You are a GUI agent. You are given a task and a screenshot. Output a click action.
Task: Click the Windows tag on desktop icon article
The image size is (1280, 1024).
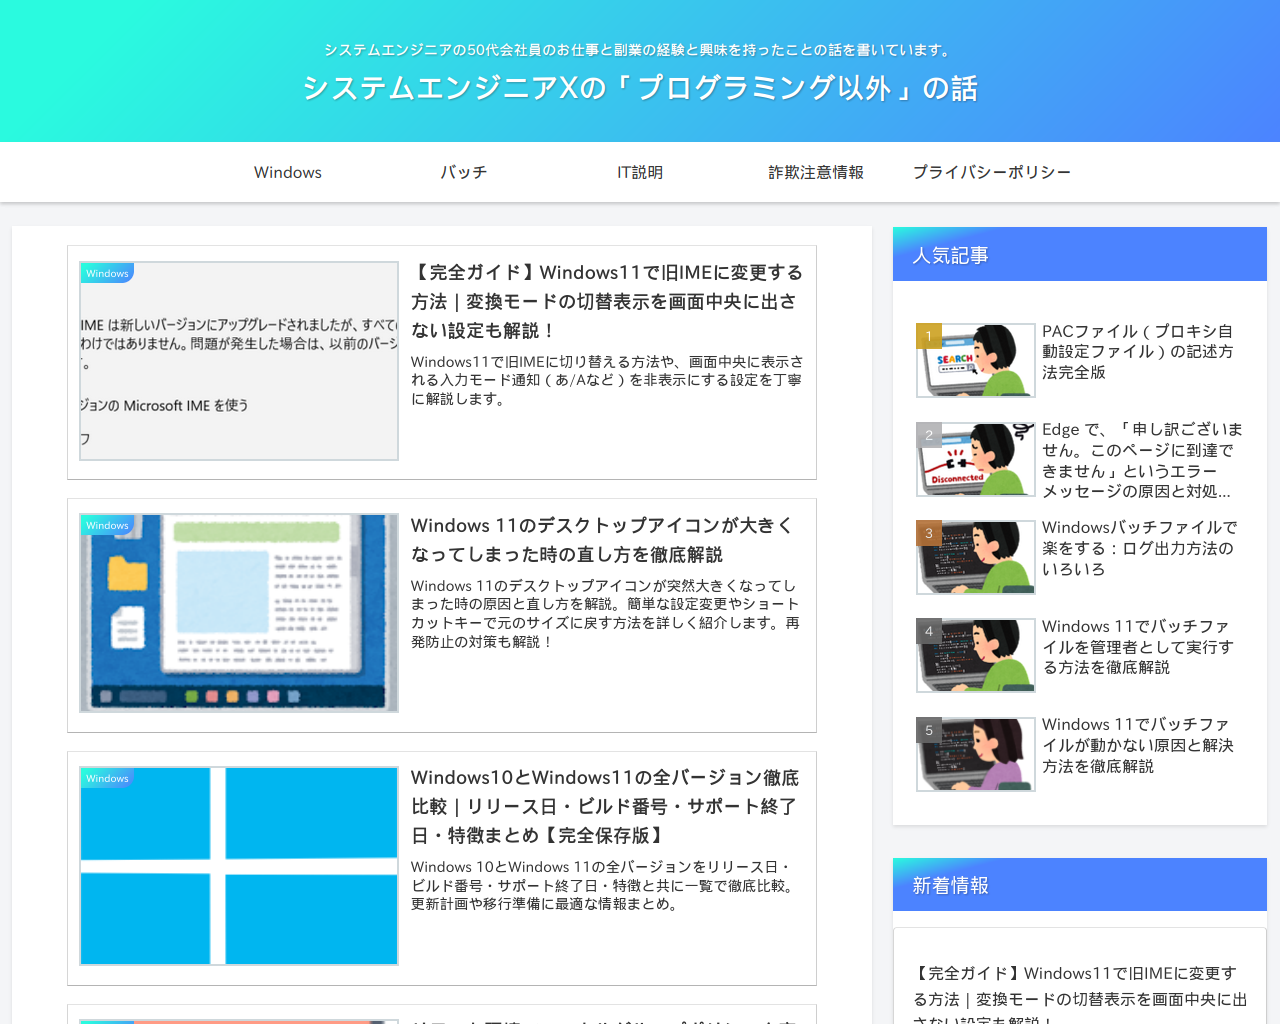[x=107, y=525]
